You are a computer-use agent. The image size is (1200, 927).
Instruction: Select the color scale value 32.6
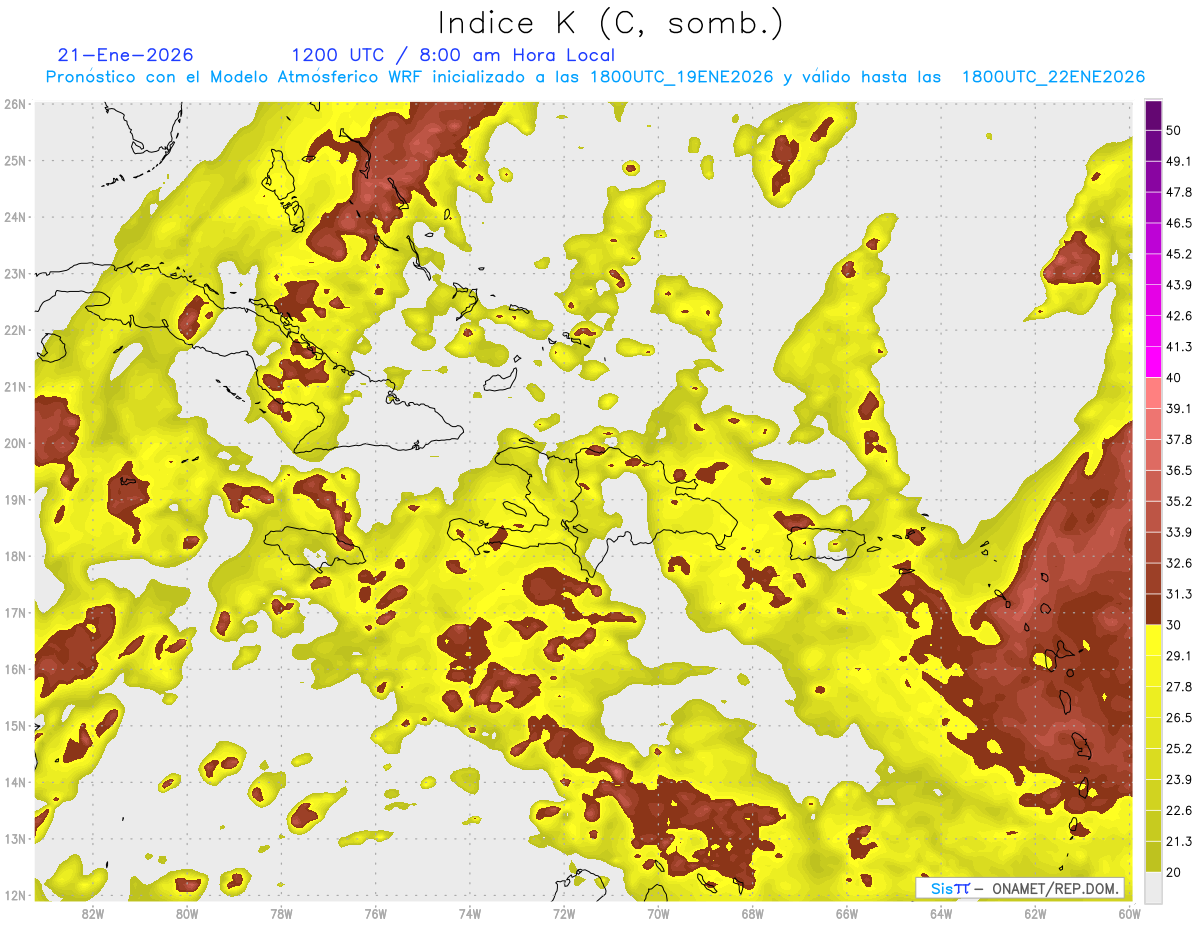pyautogui.click(x=1179, y=563)
